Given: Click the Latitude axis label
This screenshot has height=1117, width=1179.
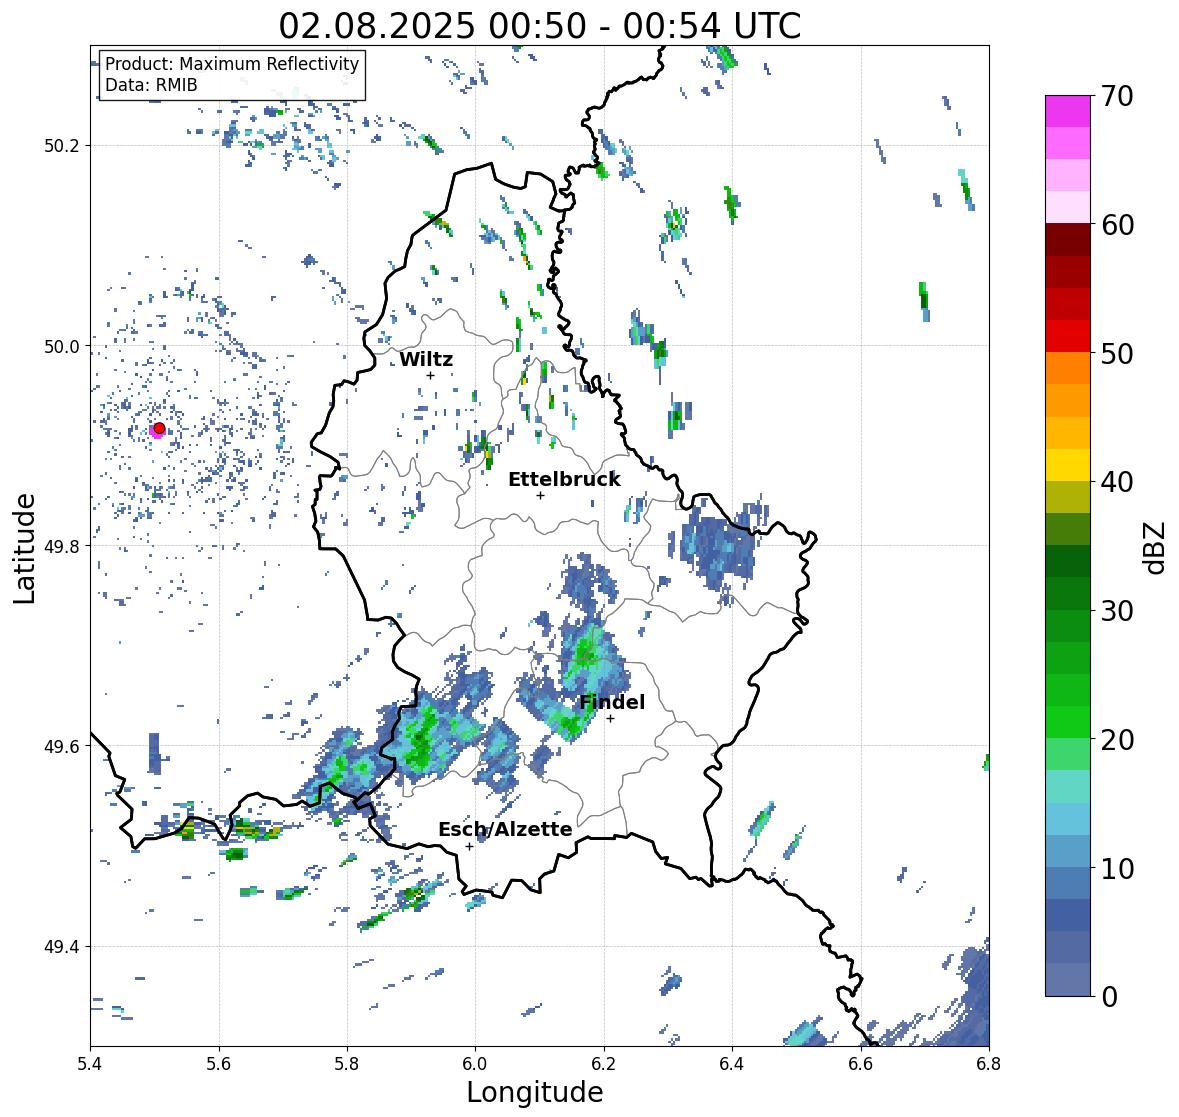Looking at the screenshot, I should pos(25,548).
